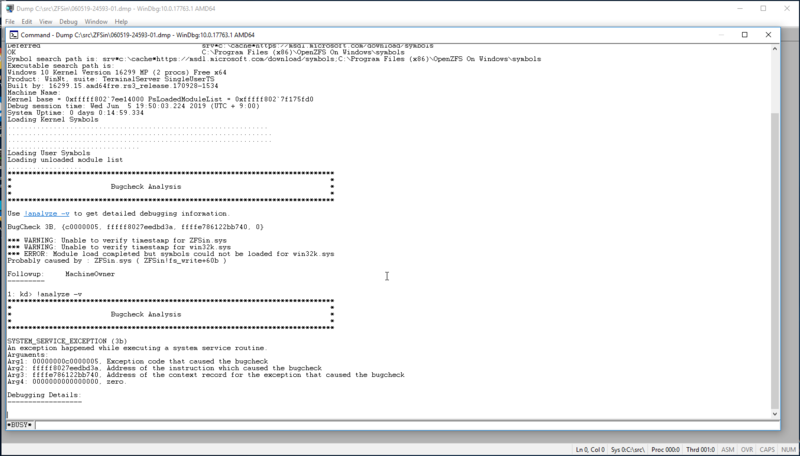This screenshot has width=800, height=456.
Task: Click the *BUSY* prompt label
Action: (x=20, y=425)
